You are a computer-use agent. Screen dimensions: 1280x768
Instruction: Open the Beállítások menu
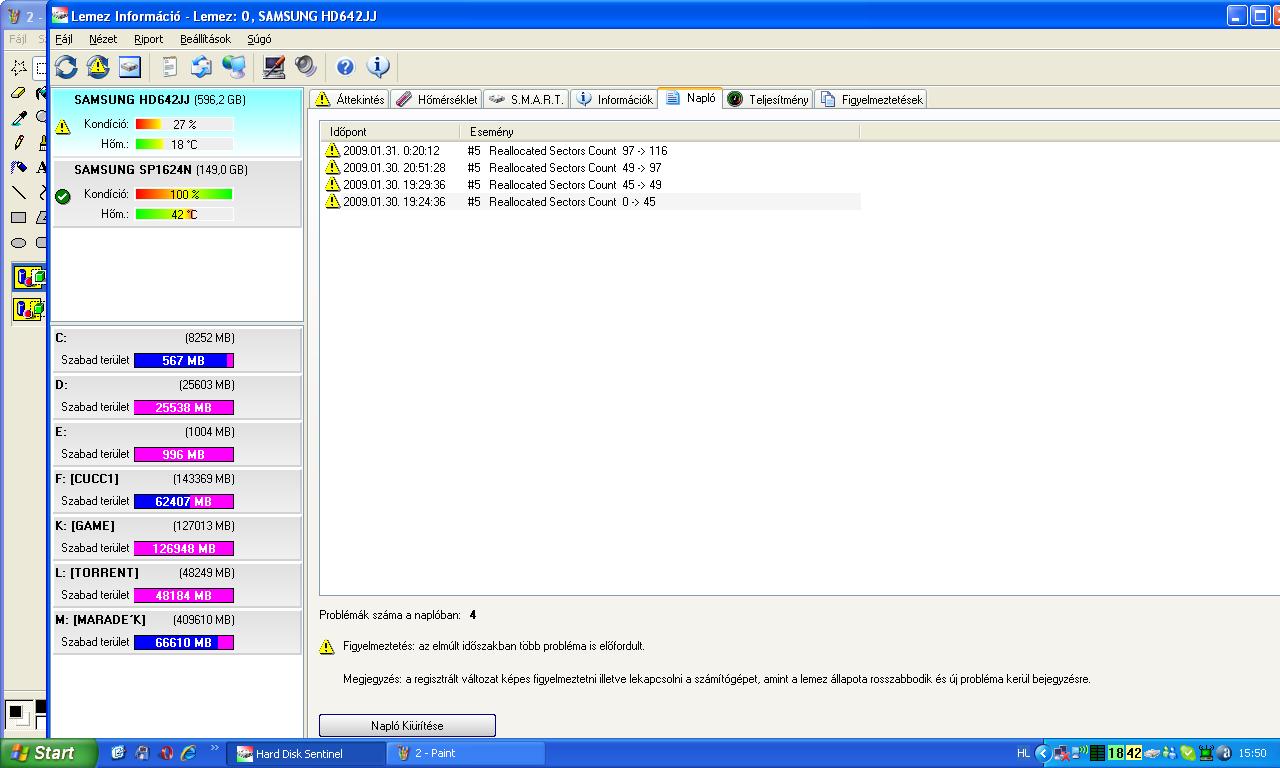click(205, 39)
